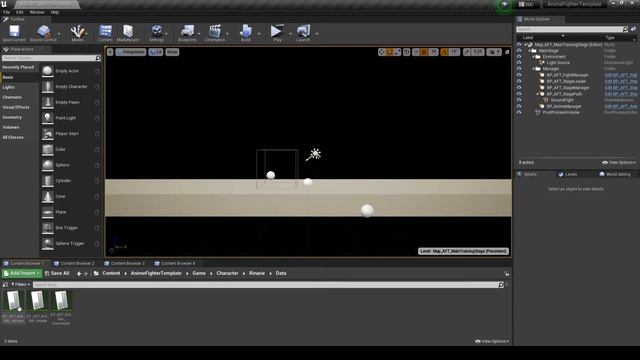Open the Filters button in Content Browser
The height and width of the screenshot is (360, 640).
[20, 284]
